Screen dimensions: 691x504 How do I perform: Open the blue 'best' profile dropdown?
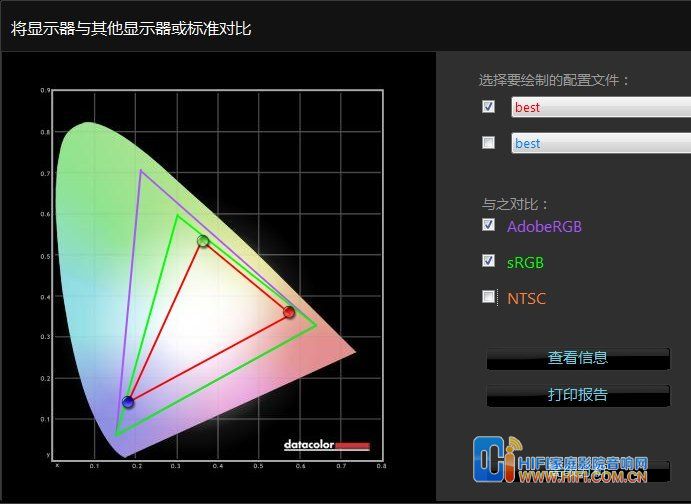600,143
